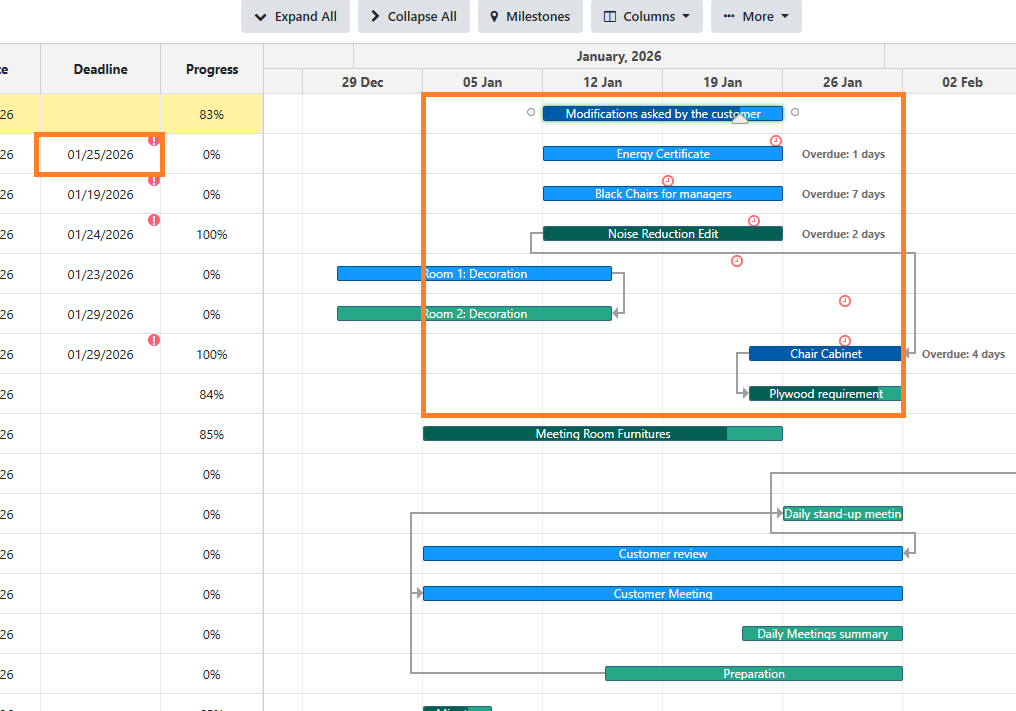The width and height of the screenshot is (1016, 711).
Task: Click left link circle of Modifications task bar
Action: pyautogui.click(x=531, y=113)
